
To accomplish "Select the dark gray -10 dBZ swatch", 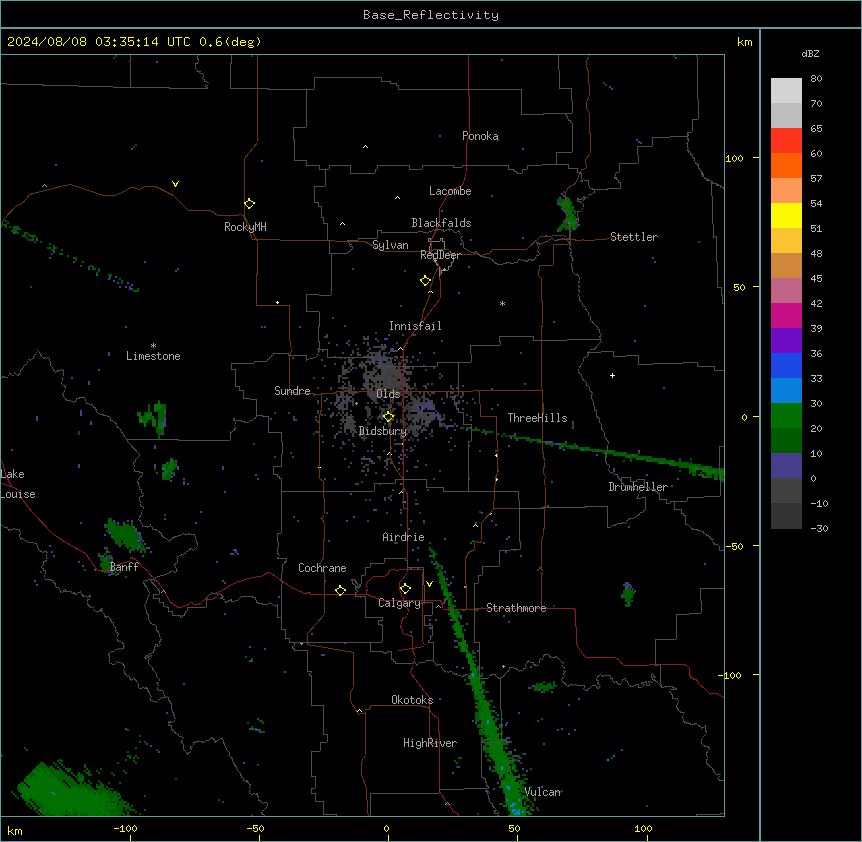I will click(786, 516).
